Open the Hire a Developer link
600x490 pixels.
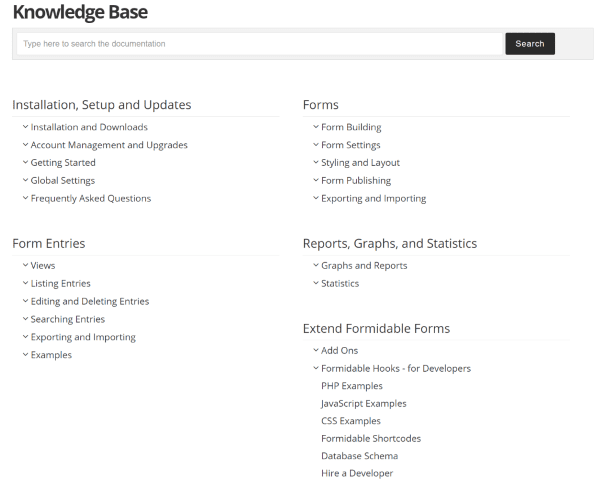[x=357, y=474]
